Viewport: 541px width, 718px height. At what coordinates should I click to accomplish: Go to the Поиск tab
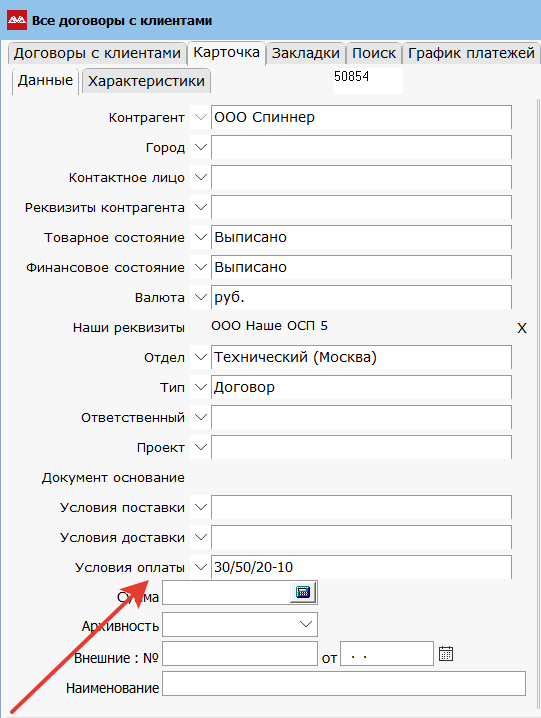coord(374,53)
